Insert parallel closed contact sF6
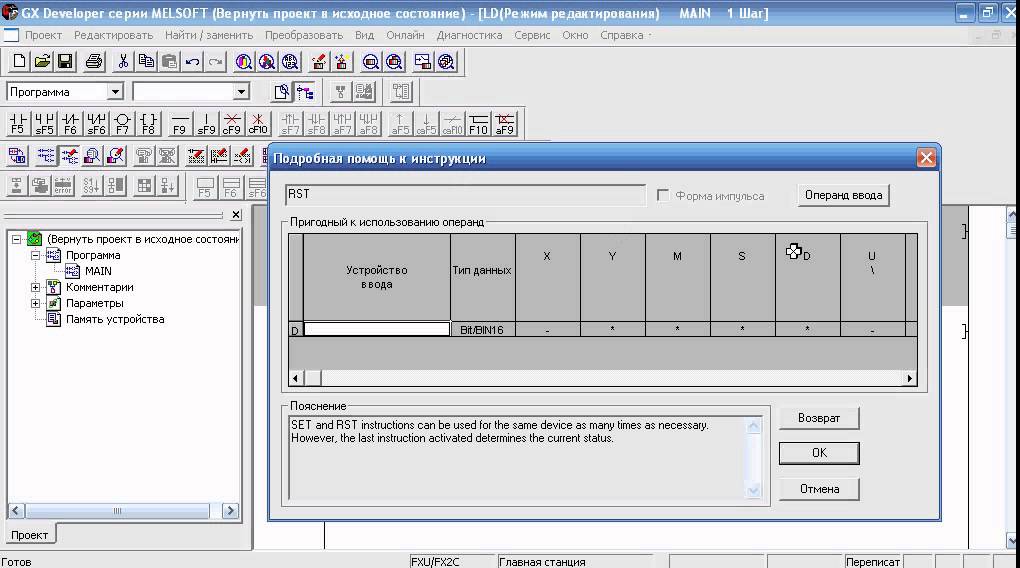Screen dimensions: 1020x568 point(96,124)
